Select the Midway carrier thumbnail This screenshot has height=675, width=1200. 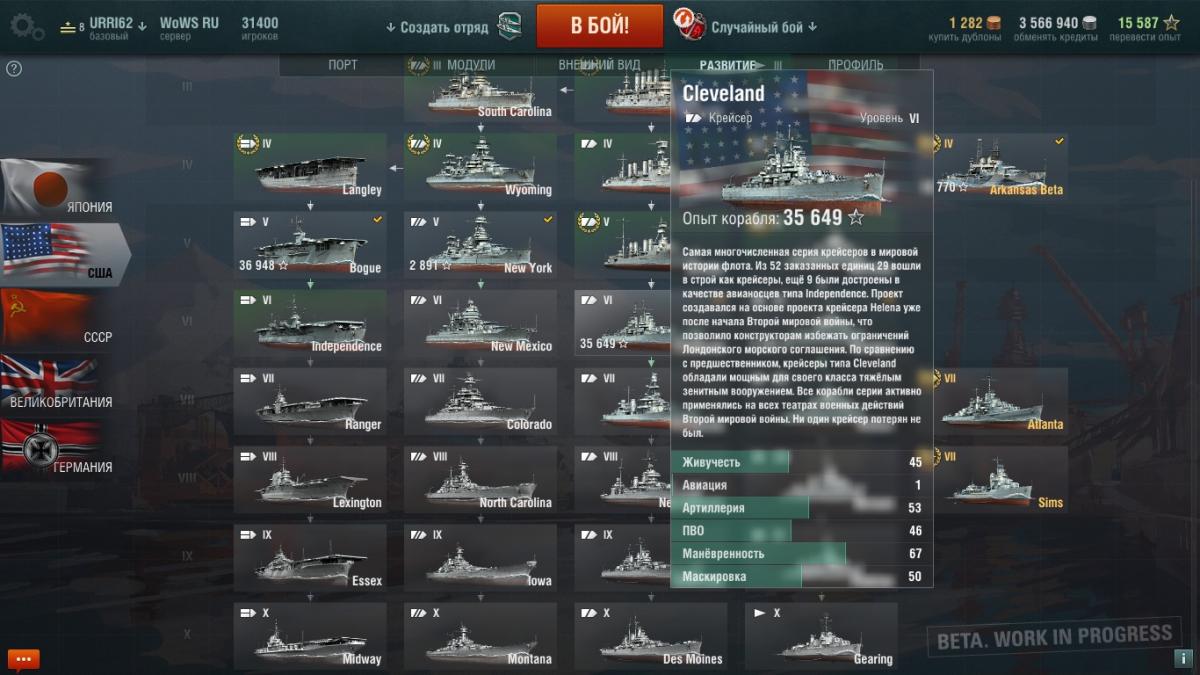tap(310, 636)
